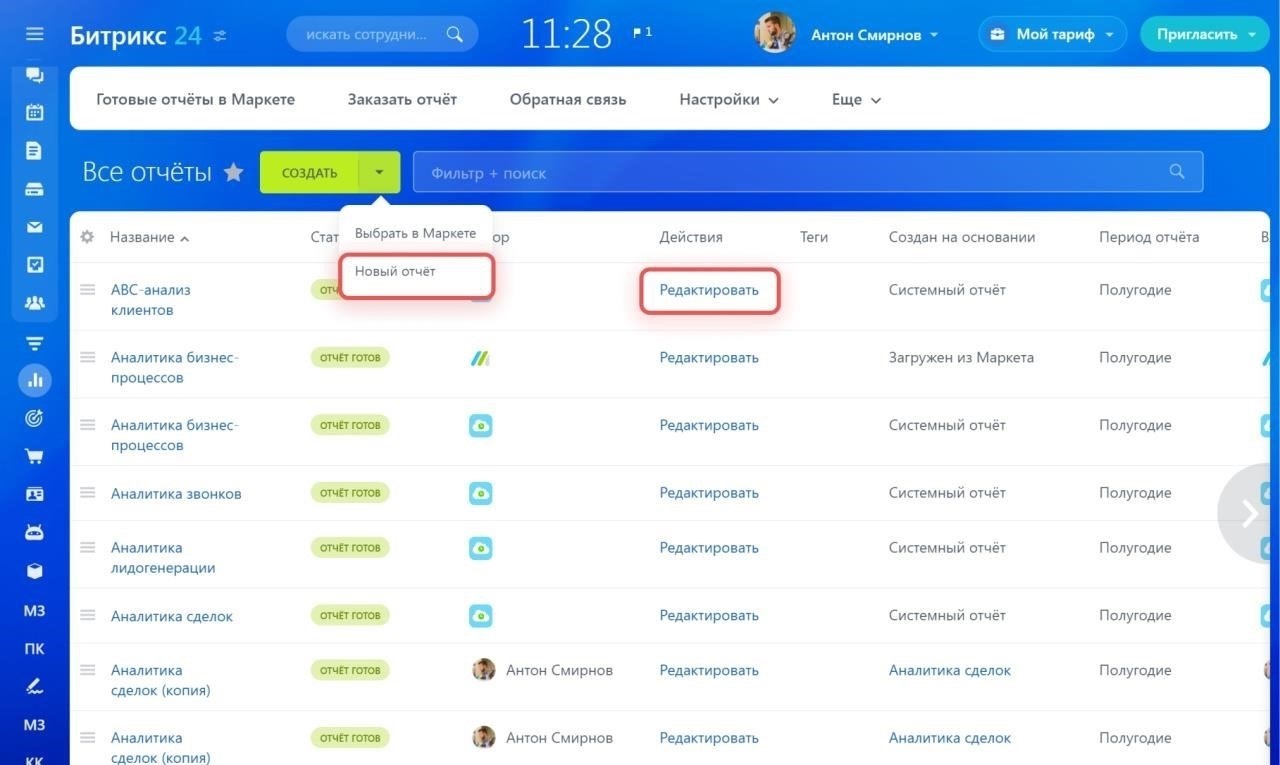Open the Мой тариф dropdown
The width and height of the screenshot is (1280, 765).
click(1051, 34)
